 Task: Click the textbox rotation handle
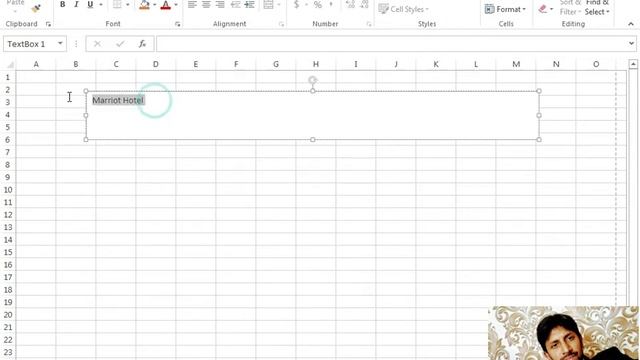point(313,80)
